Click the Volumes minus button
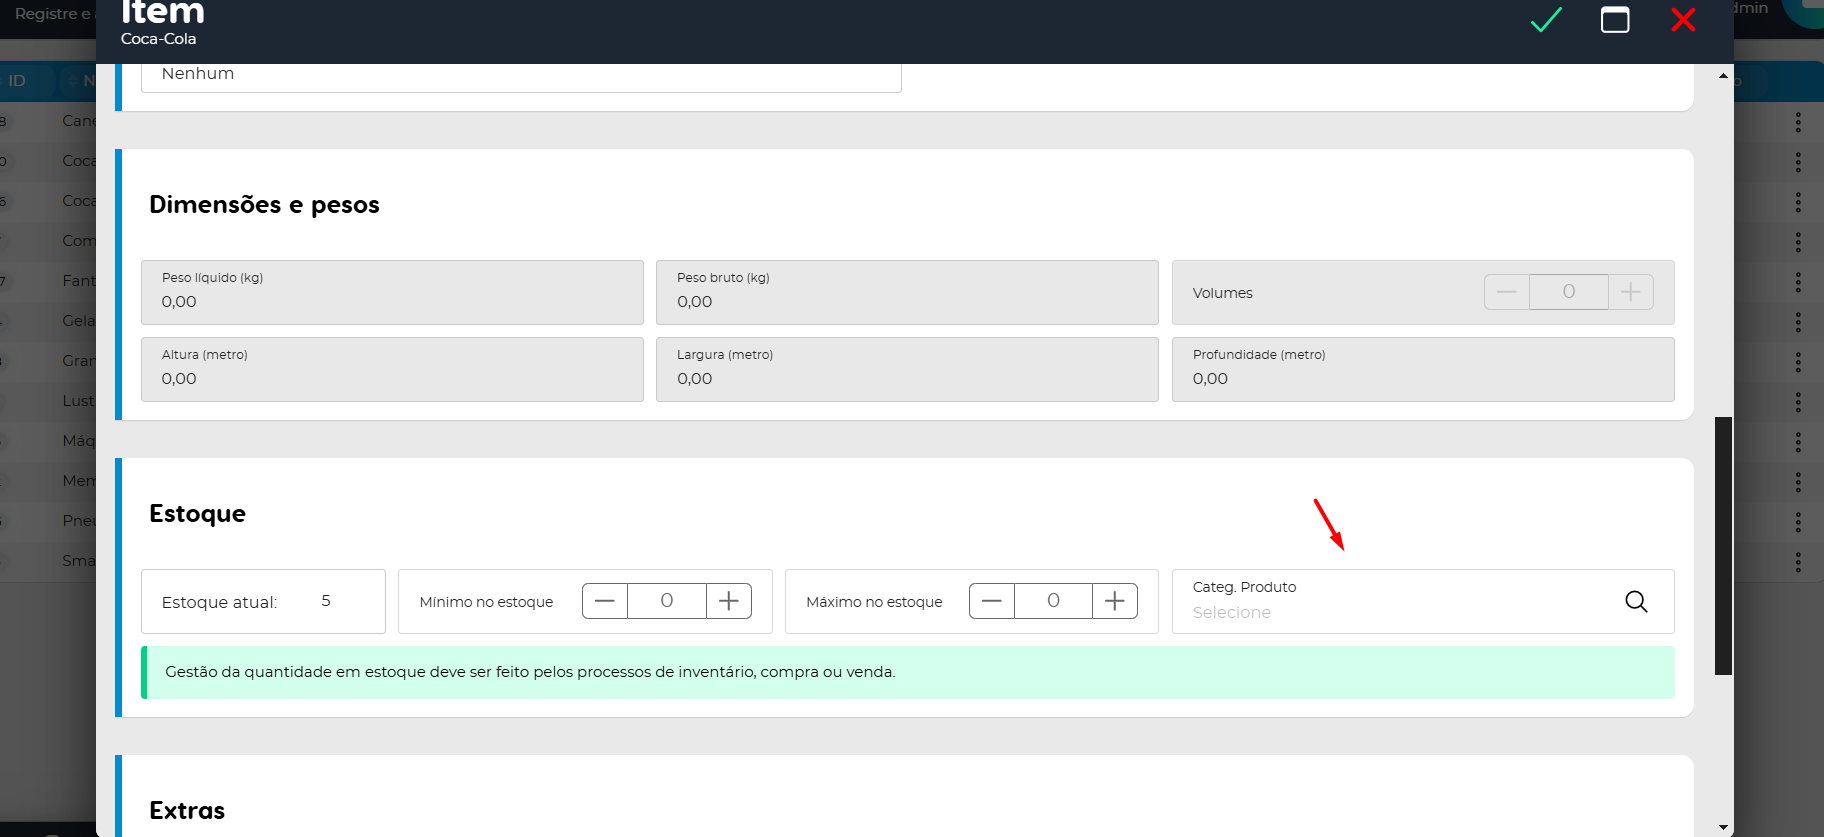Image resolution: width=1824 pixels, height=837 pixels. tap(1507, 292)
